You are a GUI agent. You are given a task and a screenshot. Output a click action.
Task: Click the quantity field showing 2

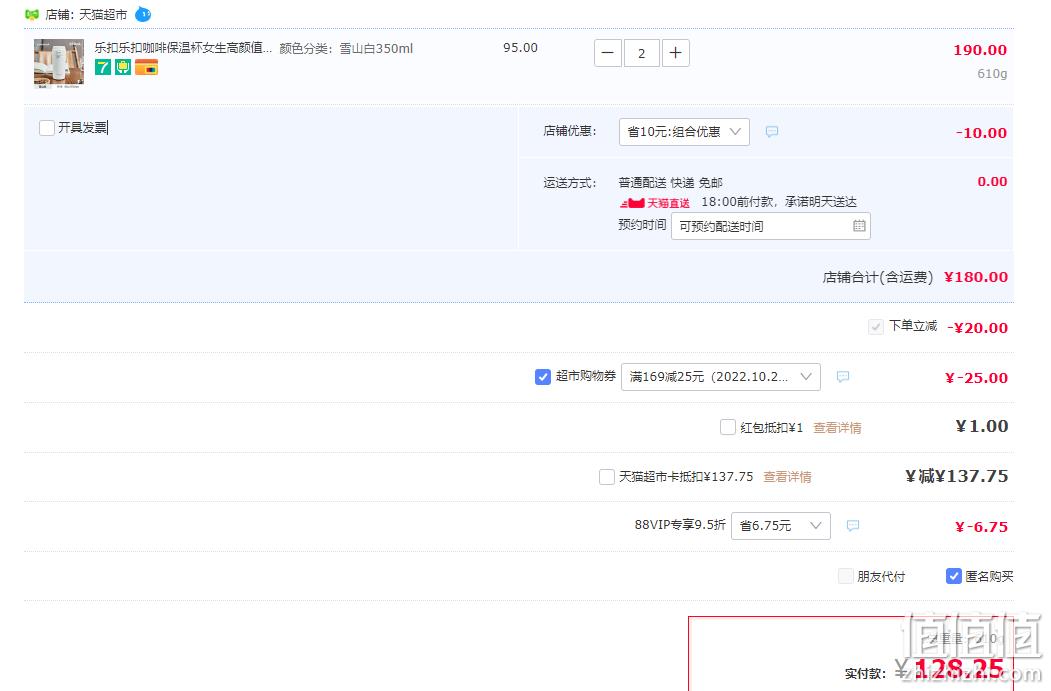point(641,53)
